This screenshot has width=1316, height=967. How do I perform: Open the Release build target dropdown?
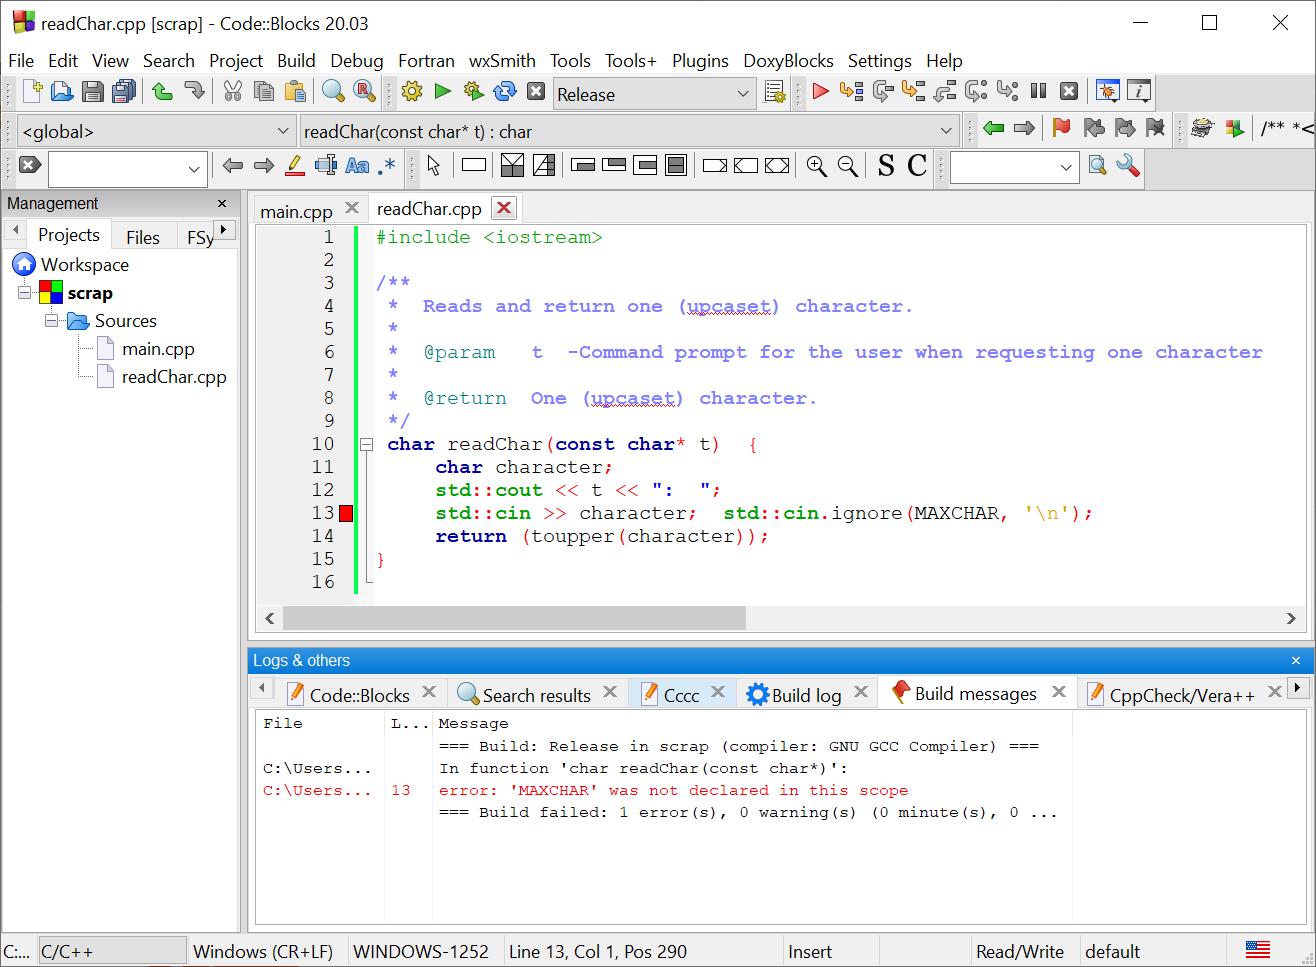(x=654, y=94)
